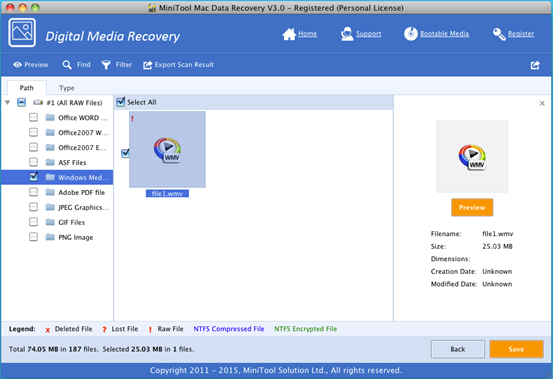Uncheck the file1.wmv checkbox

click(125, 153)
